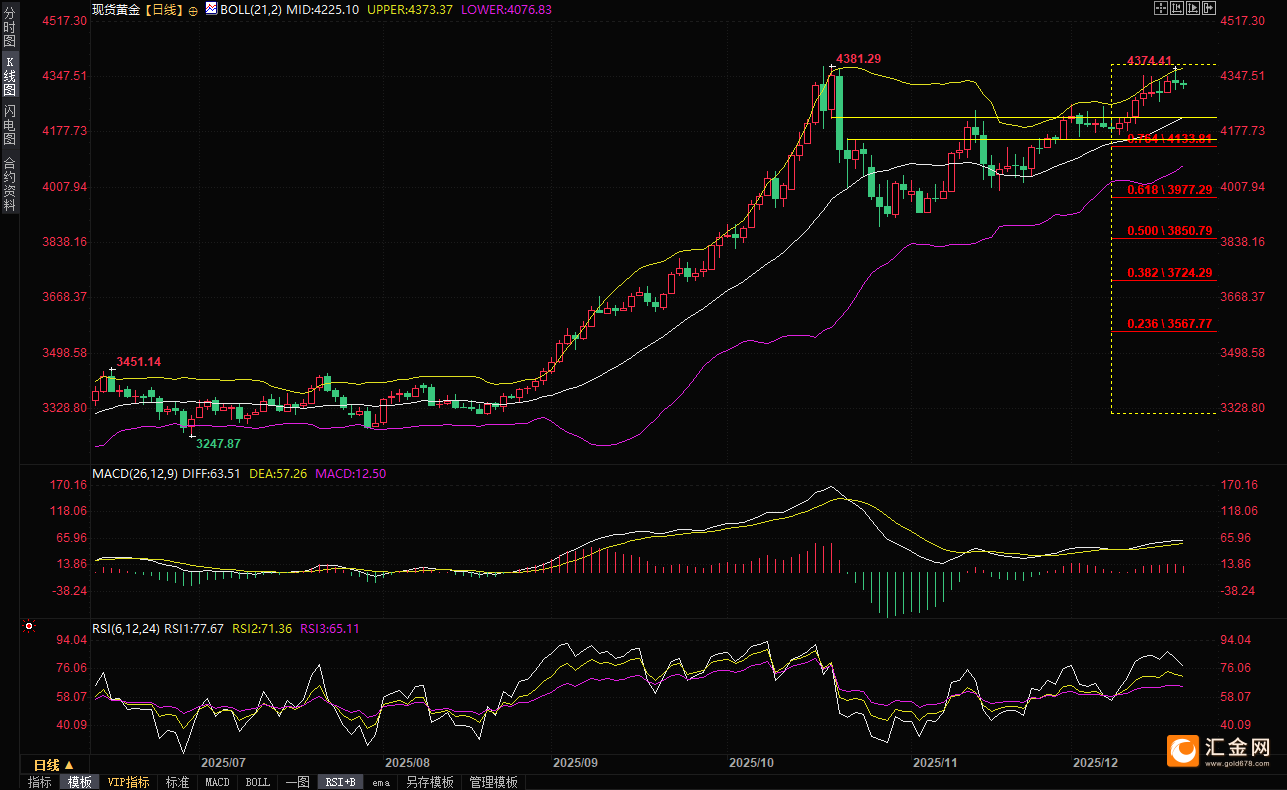The height and width of the screenshot is (790, 1287).
Task: Select the MACD template
Action: click(217, 782)
